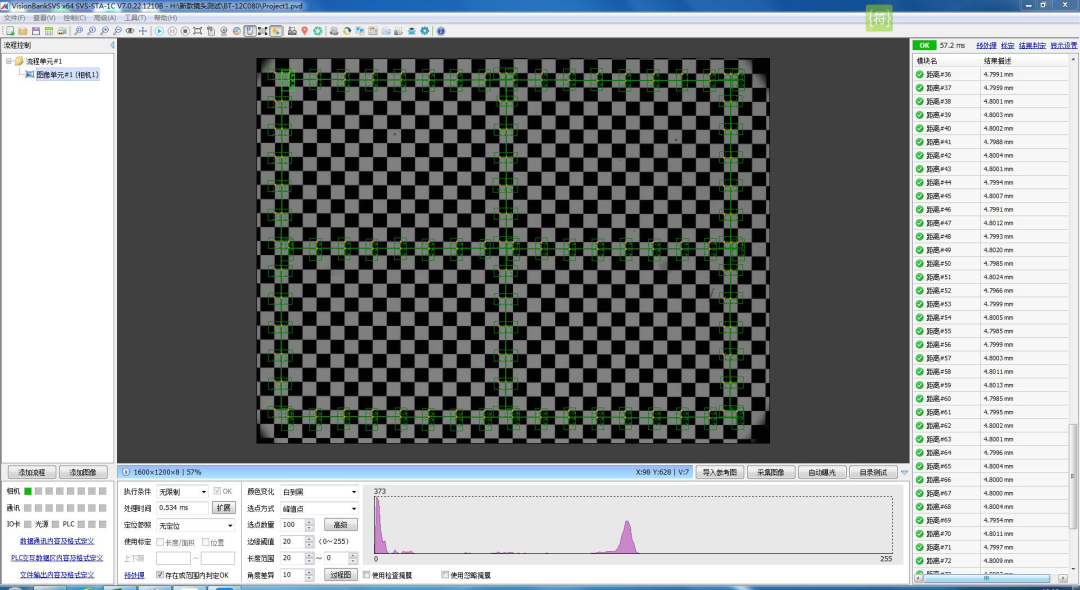Open the 查看(V) menu

point(44,18)
